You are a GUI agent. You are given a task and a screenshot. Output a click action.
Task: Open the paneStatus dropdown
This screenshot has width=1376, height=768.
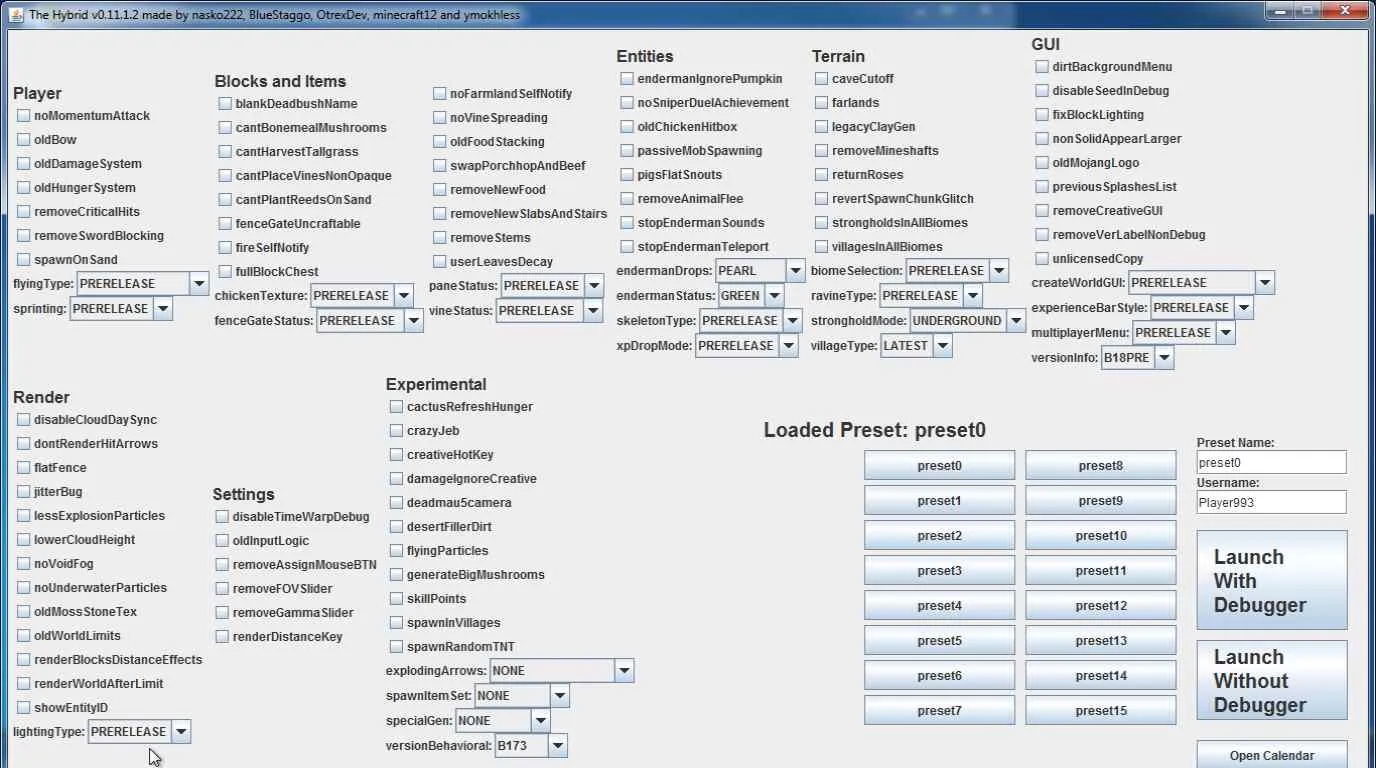coord(552,286)
